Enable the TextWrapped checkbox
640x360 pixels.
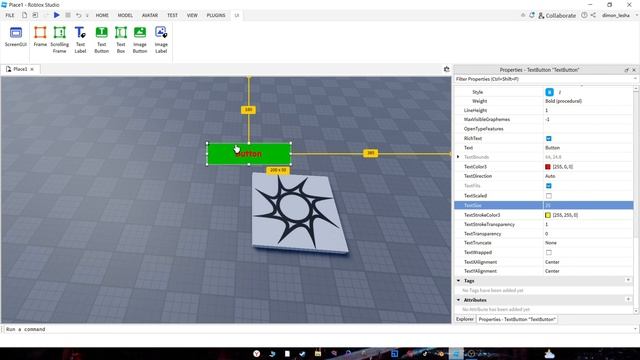tap(549, 252)
